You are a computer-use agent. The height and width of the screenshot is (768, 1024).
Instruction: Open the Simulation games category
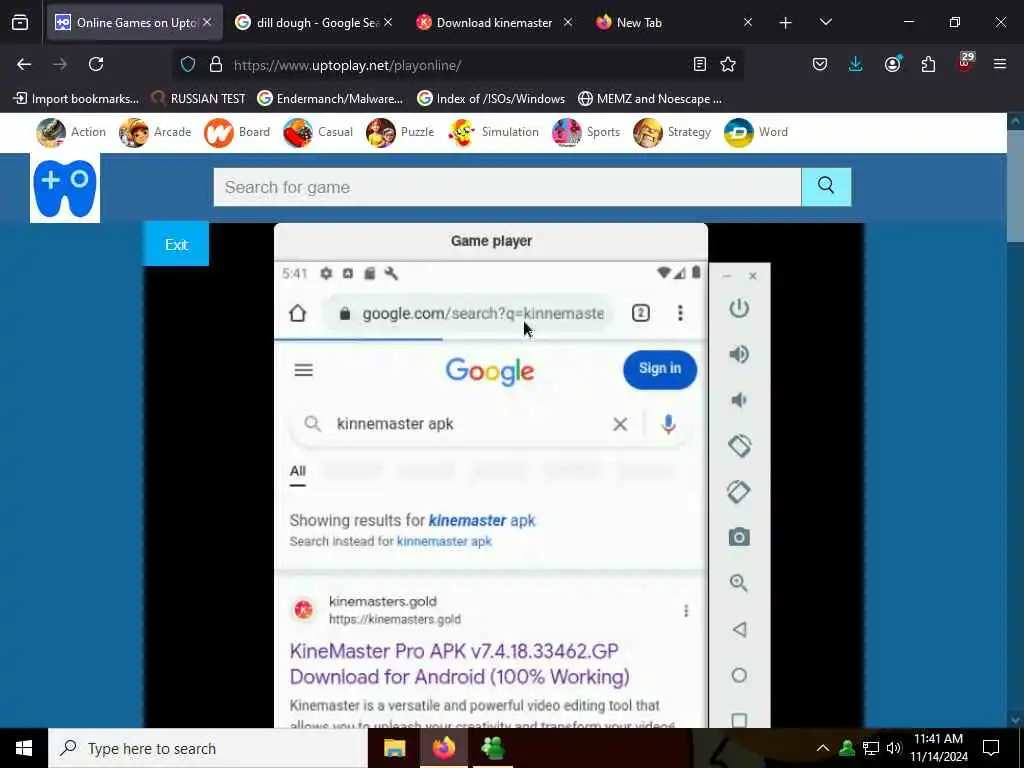pyautogui.click(x=493, y=133)
